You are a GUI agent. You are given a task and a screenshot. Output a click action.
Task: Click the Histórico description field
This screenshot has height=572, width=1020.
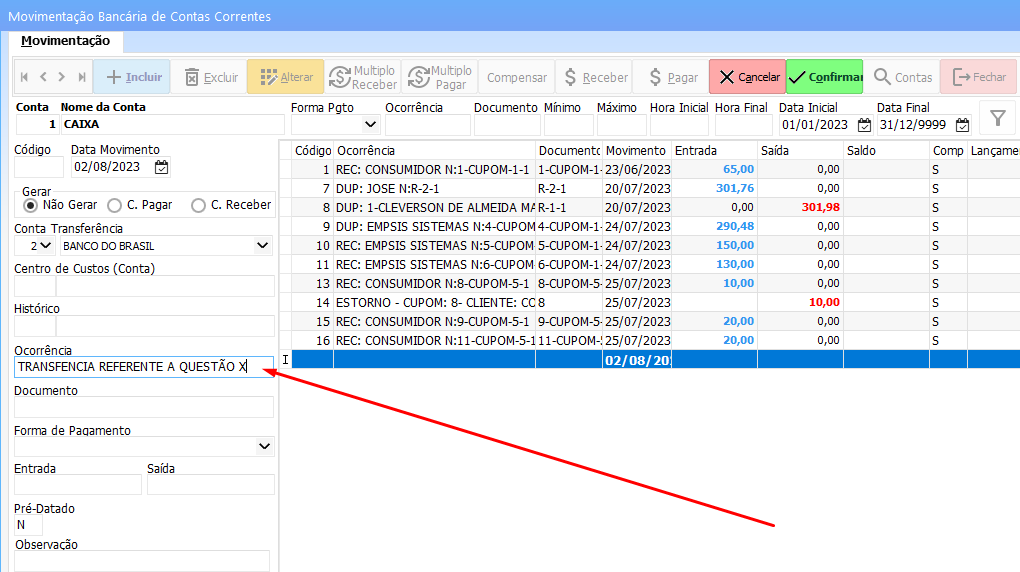tap(165, 326)
